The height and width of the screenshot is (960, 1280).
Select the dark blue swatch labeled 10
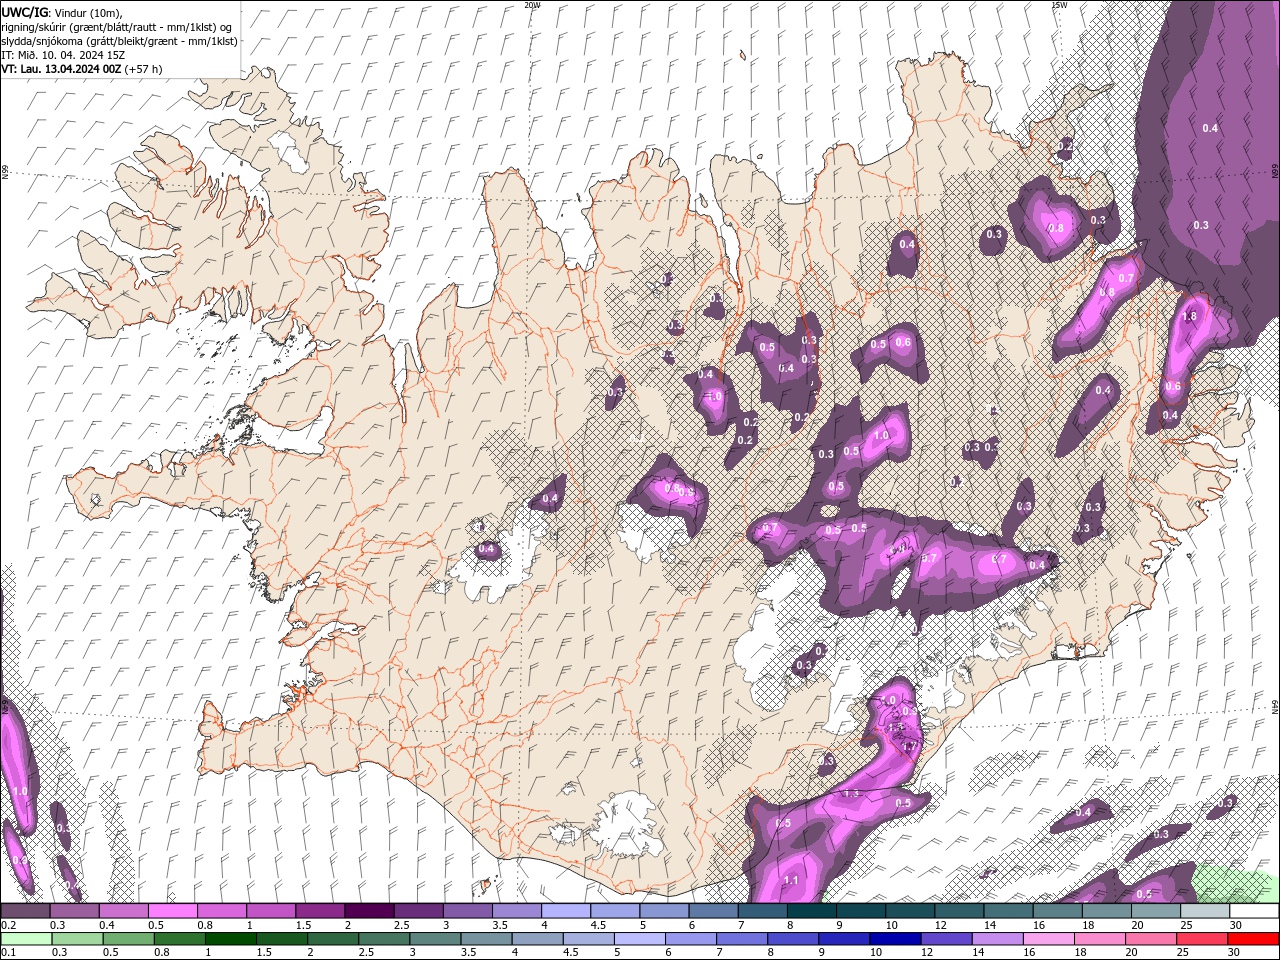(x=895, y=939)
